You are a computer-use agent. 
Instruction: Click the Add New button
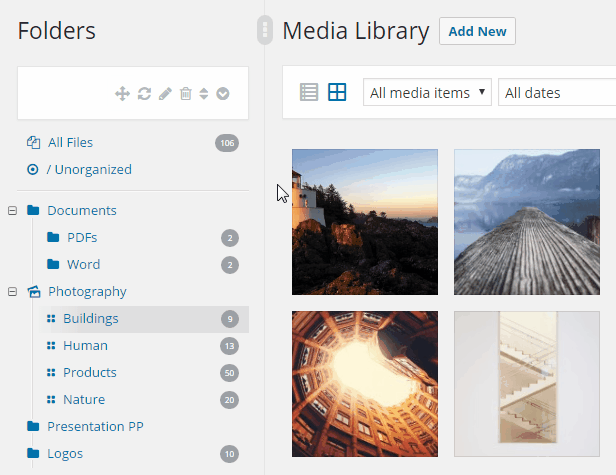(x=477, y=31)
